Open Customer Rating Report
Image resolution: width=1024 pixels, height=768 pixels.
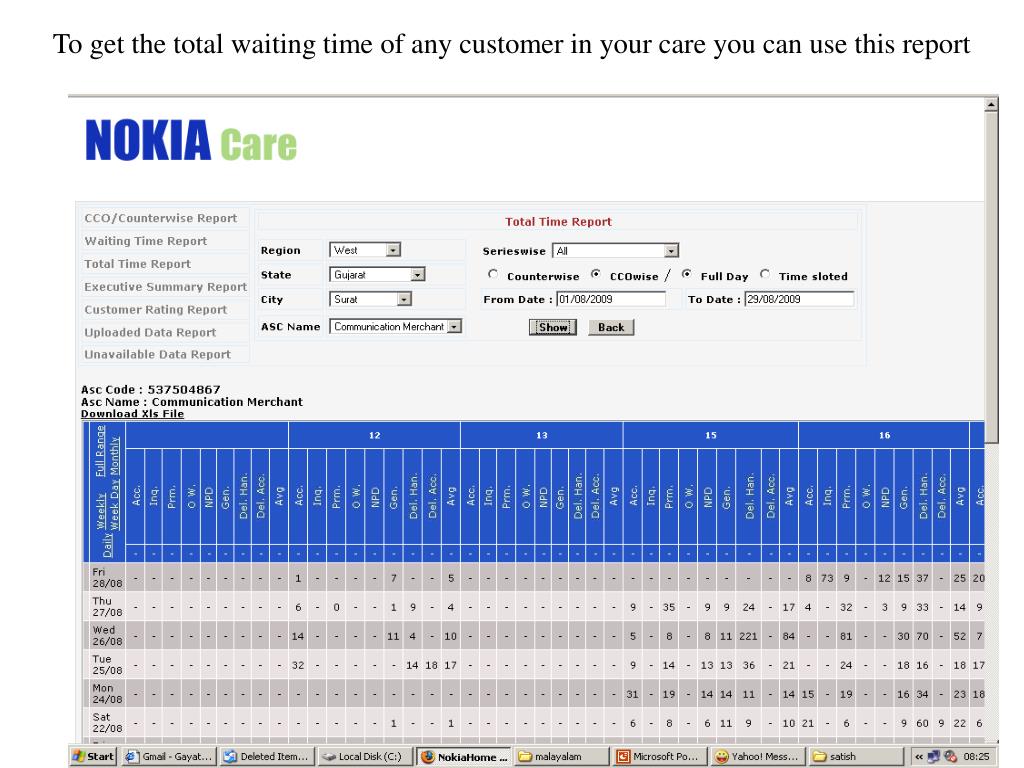click(155, 310)
